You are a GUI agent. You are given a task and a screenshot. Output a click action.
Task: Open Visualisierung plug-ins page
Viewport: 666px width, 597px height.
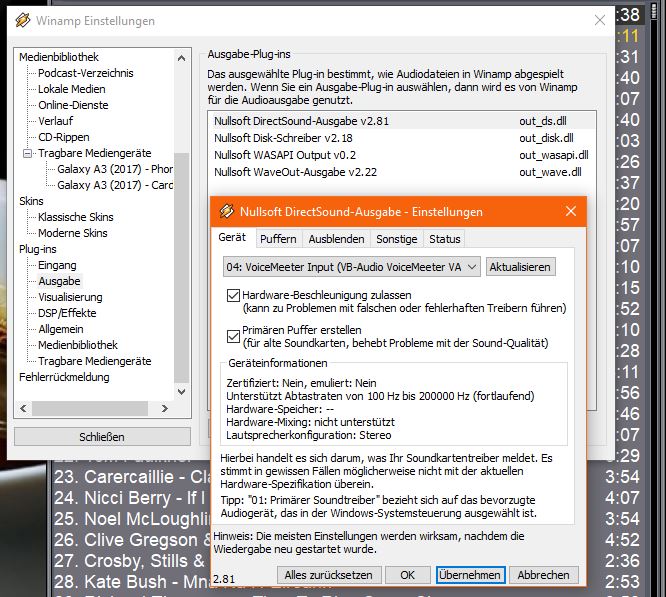pyautogui.click(x=70, y=297)
